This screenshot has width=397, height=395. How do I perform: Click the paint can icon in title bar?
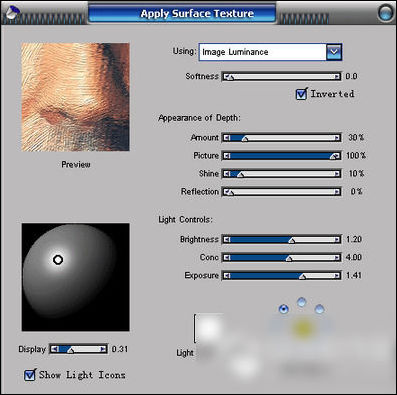12,13
